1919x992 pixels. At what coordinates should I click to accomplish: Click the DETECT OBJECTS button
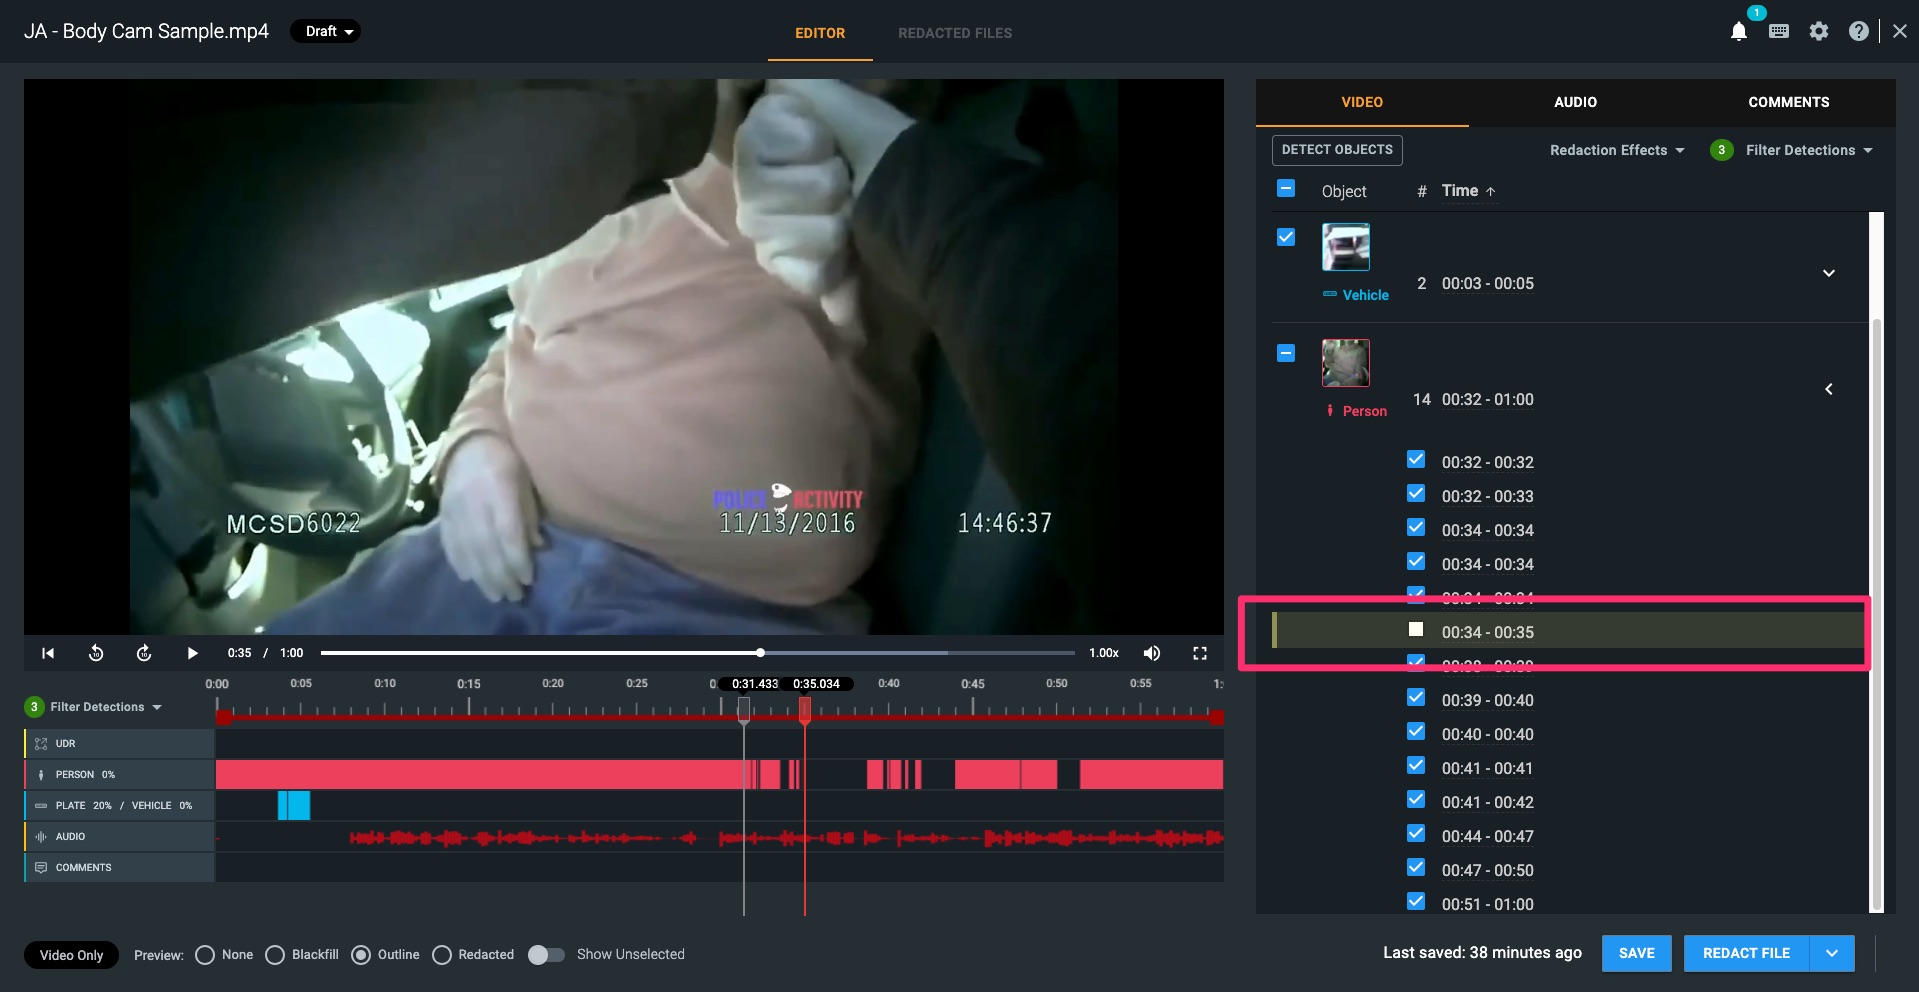click(1336, 150)
